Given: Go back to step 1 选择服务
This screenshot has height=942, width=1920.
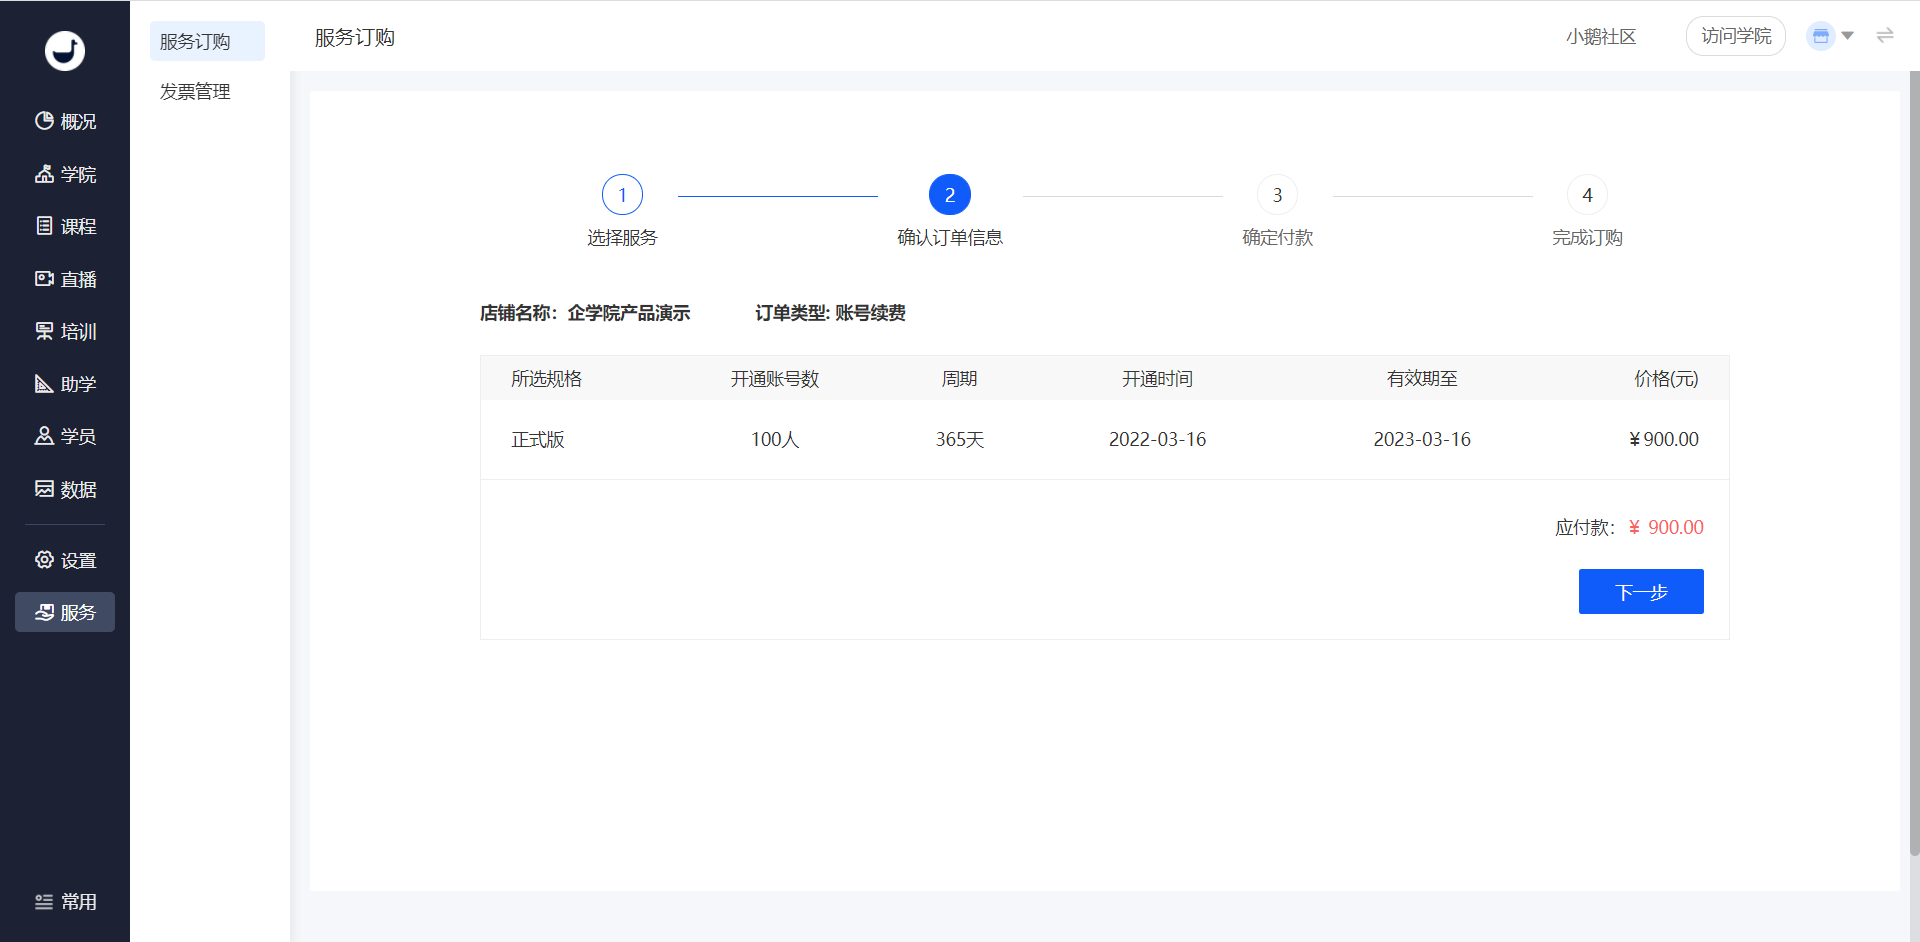Looking at the screenshot, I should [622, 195].
